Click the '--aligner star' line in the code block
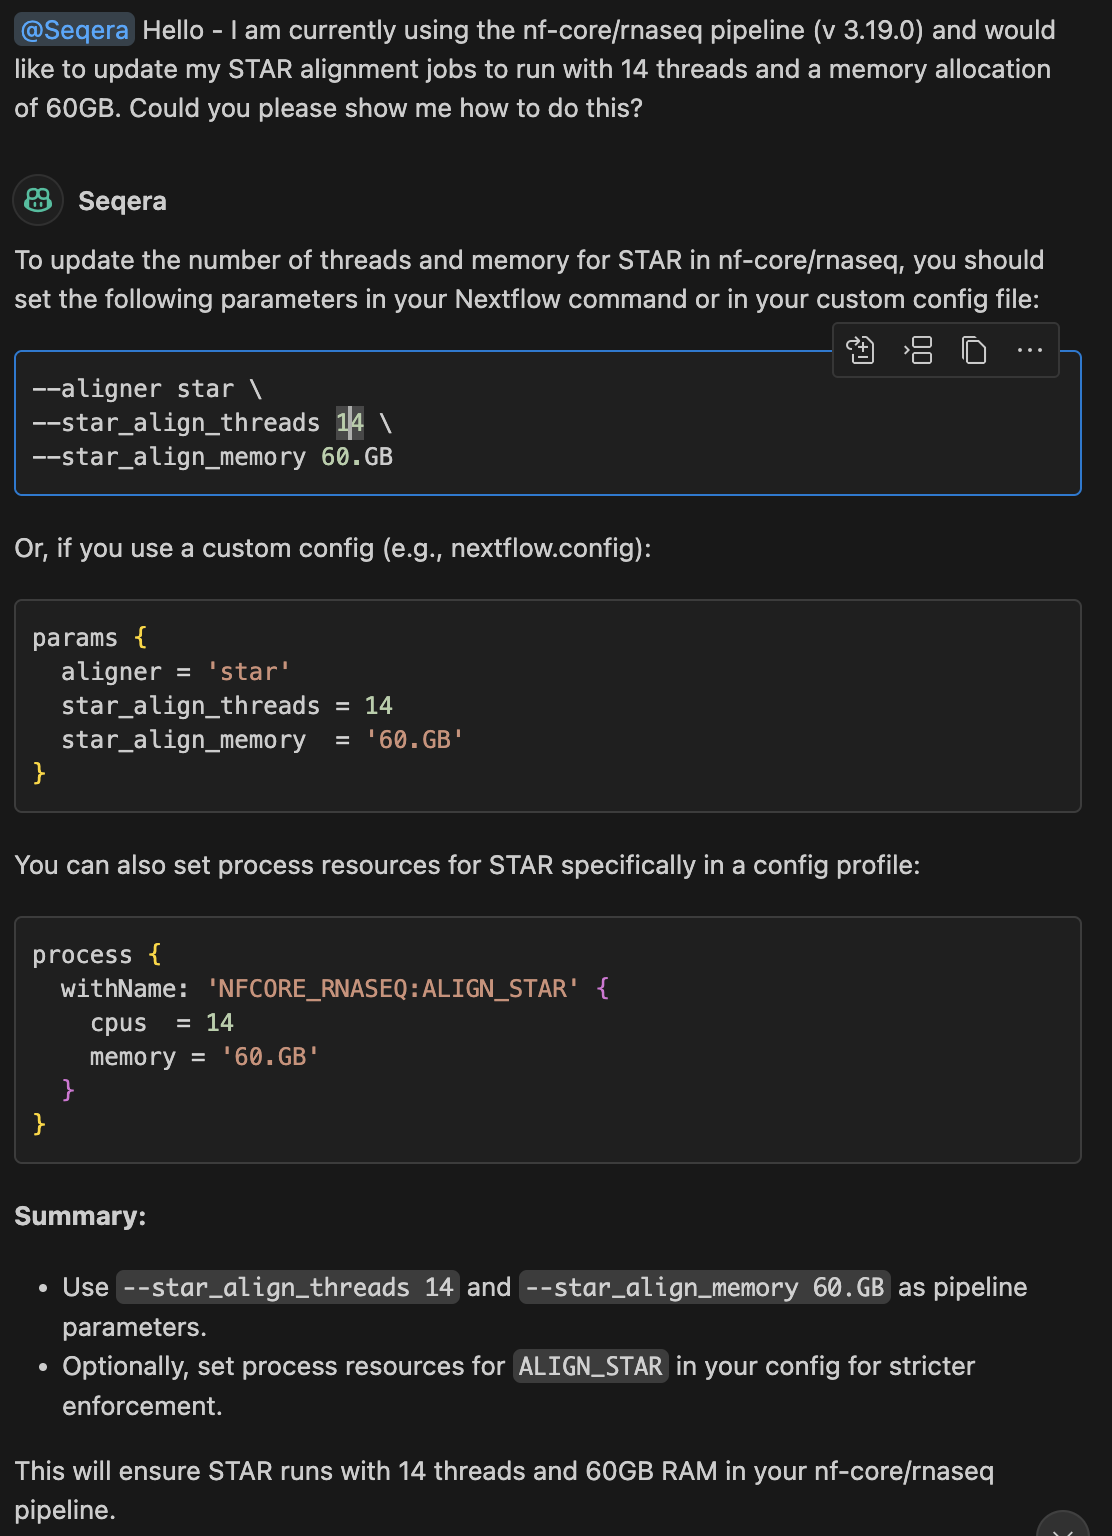The height and width of the screenshot is (1536, 1112). (147, 389)
